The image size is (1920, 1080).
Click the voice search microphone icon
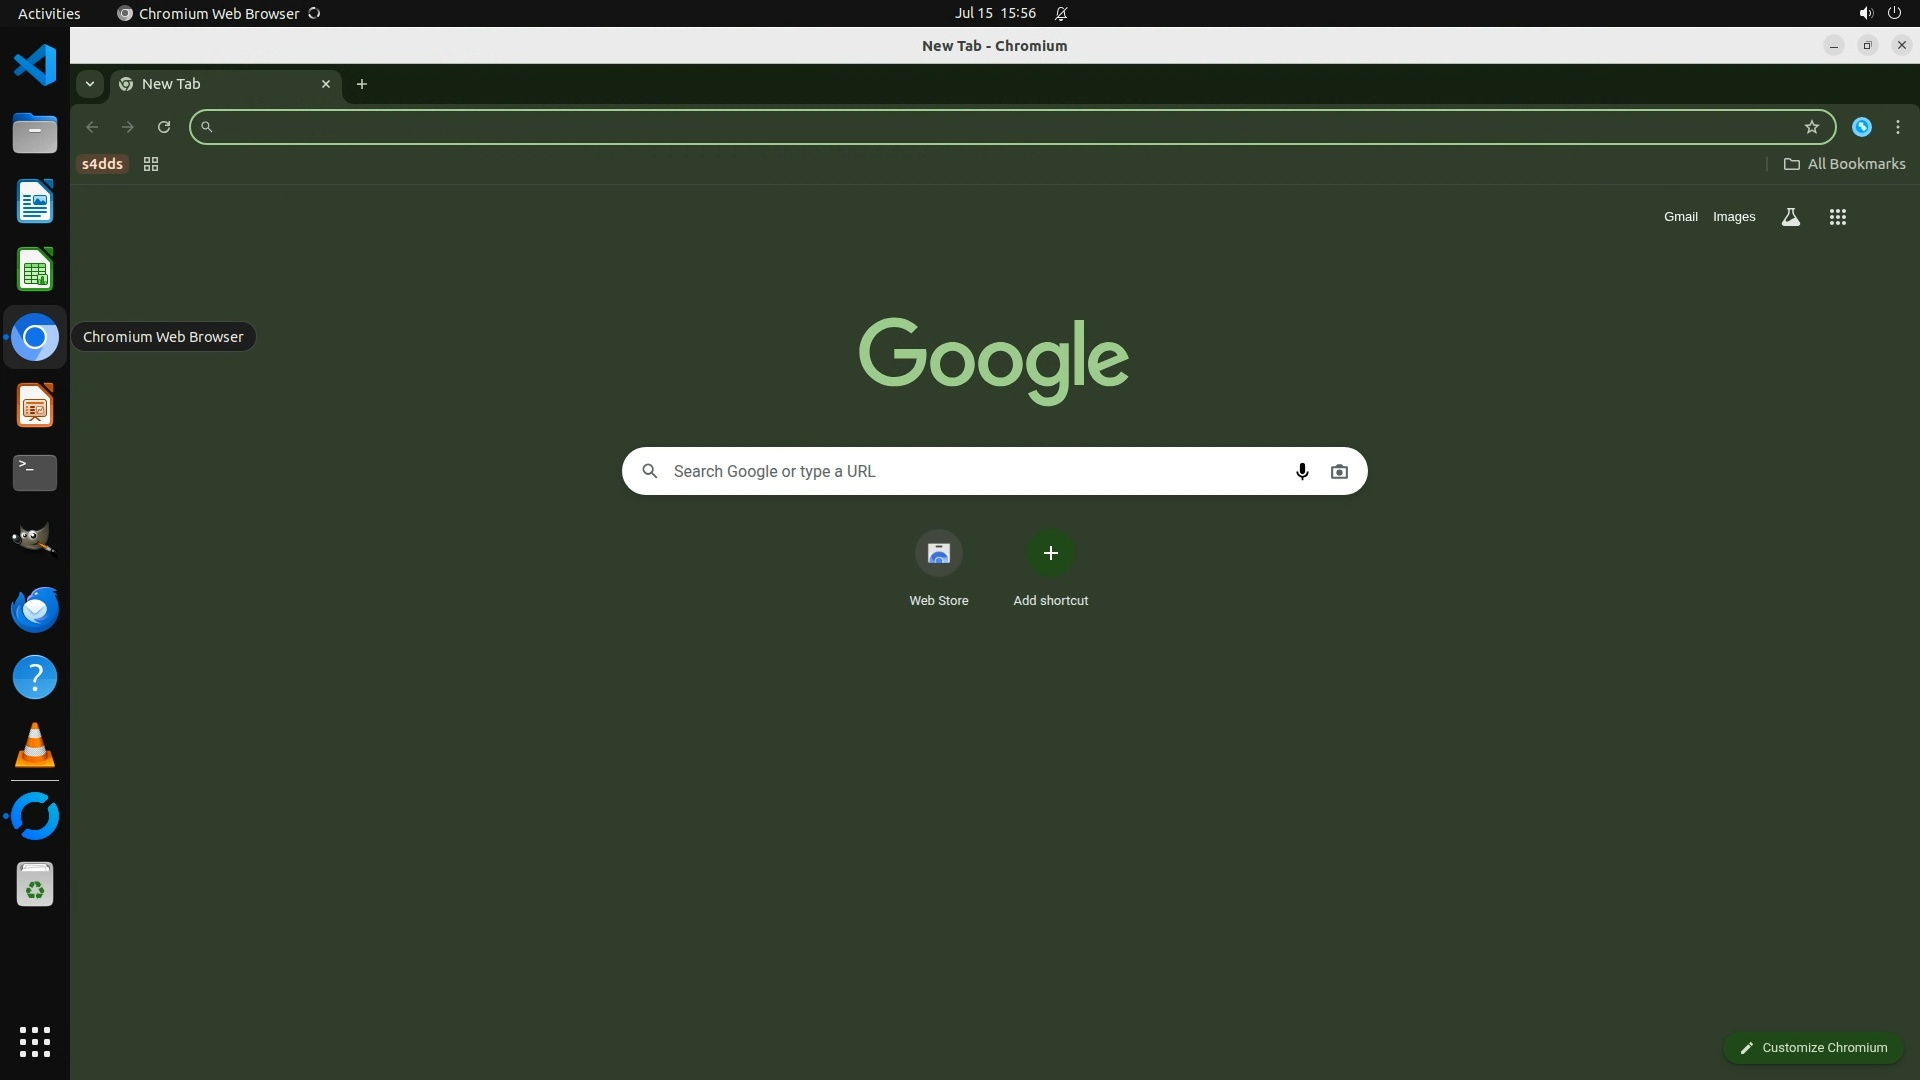(x=1301, y=471)
